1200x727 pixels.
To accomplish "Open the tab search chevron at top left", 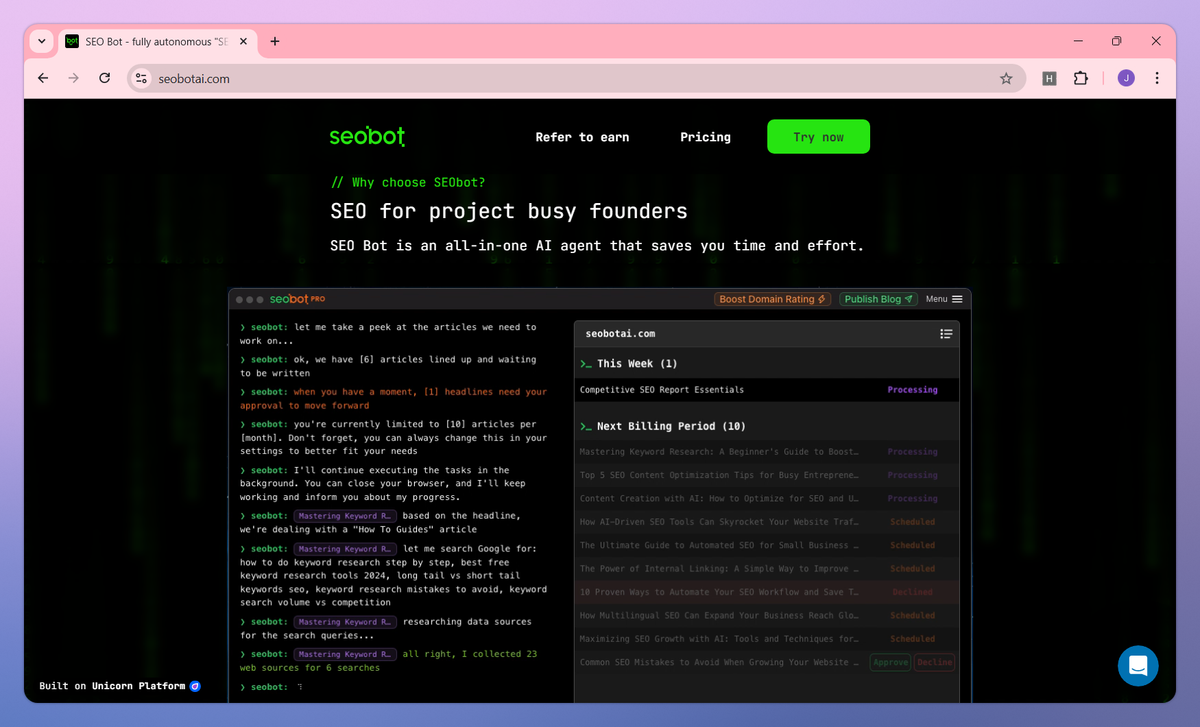I will coord(40,41).
